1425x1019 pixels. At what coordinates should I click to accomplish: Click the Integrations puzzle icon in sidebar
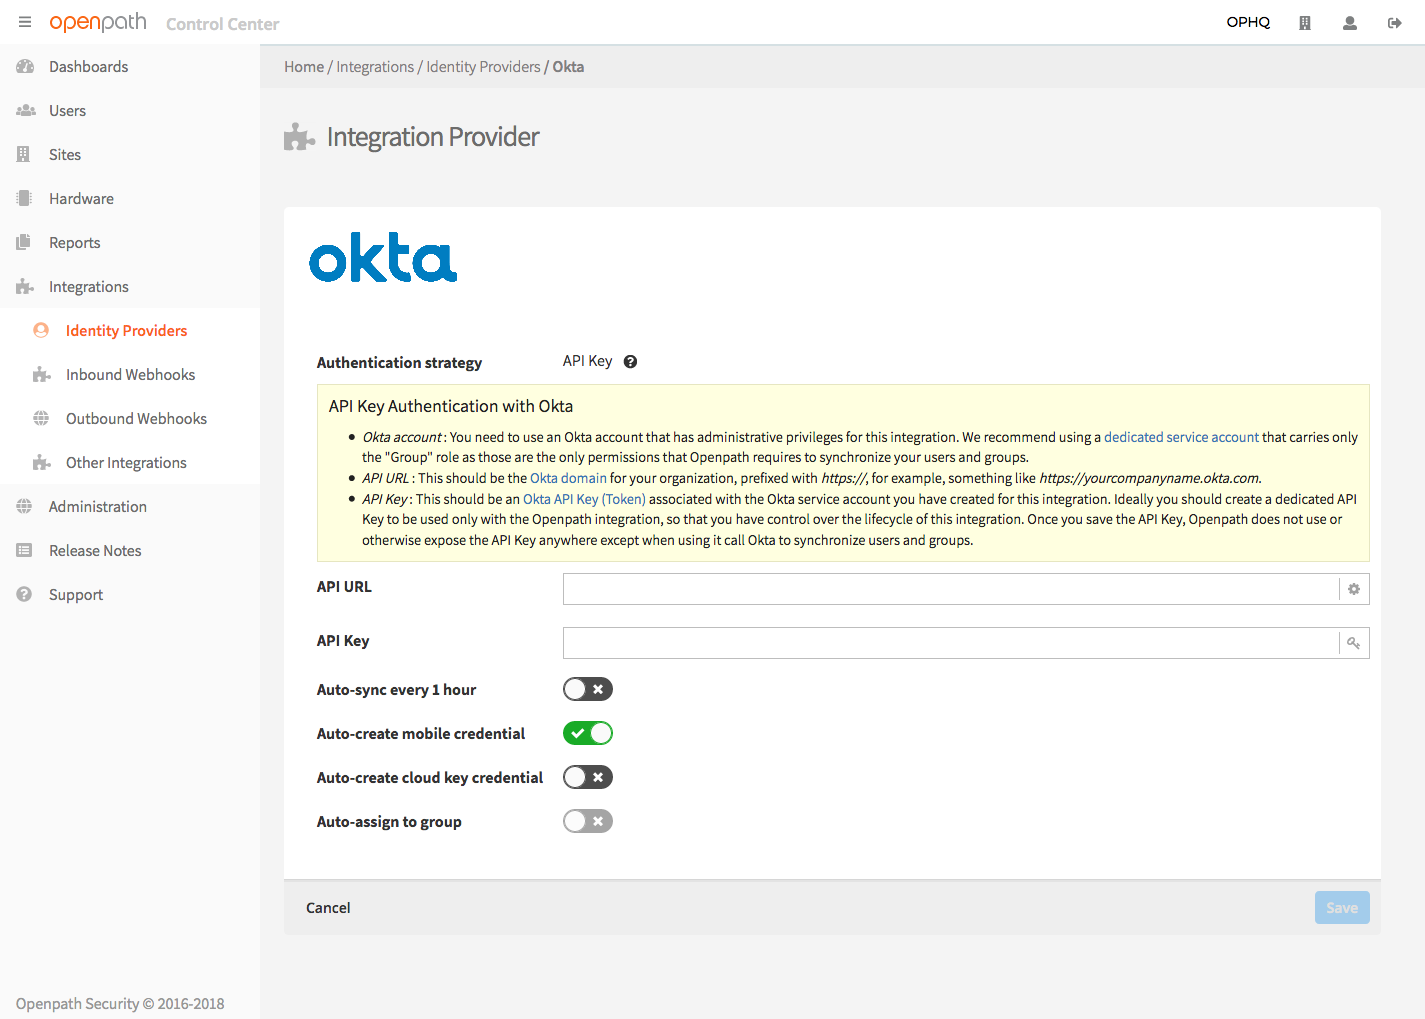tap(25, 287)
